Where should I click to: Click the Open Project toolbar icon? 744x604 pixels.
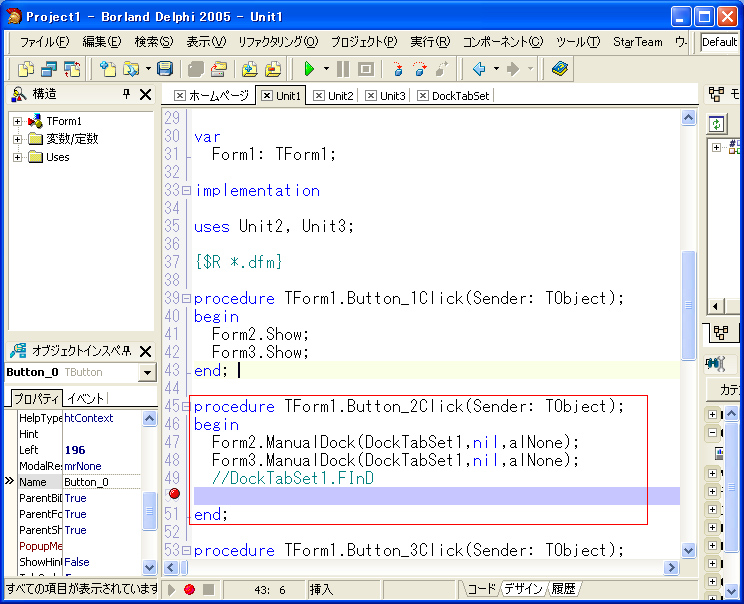tap(219, 69)
